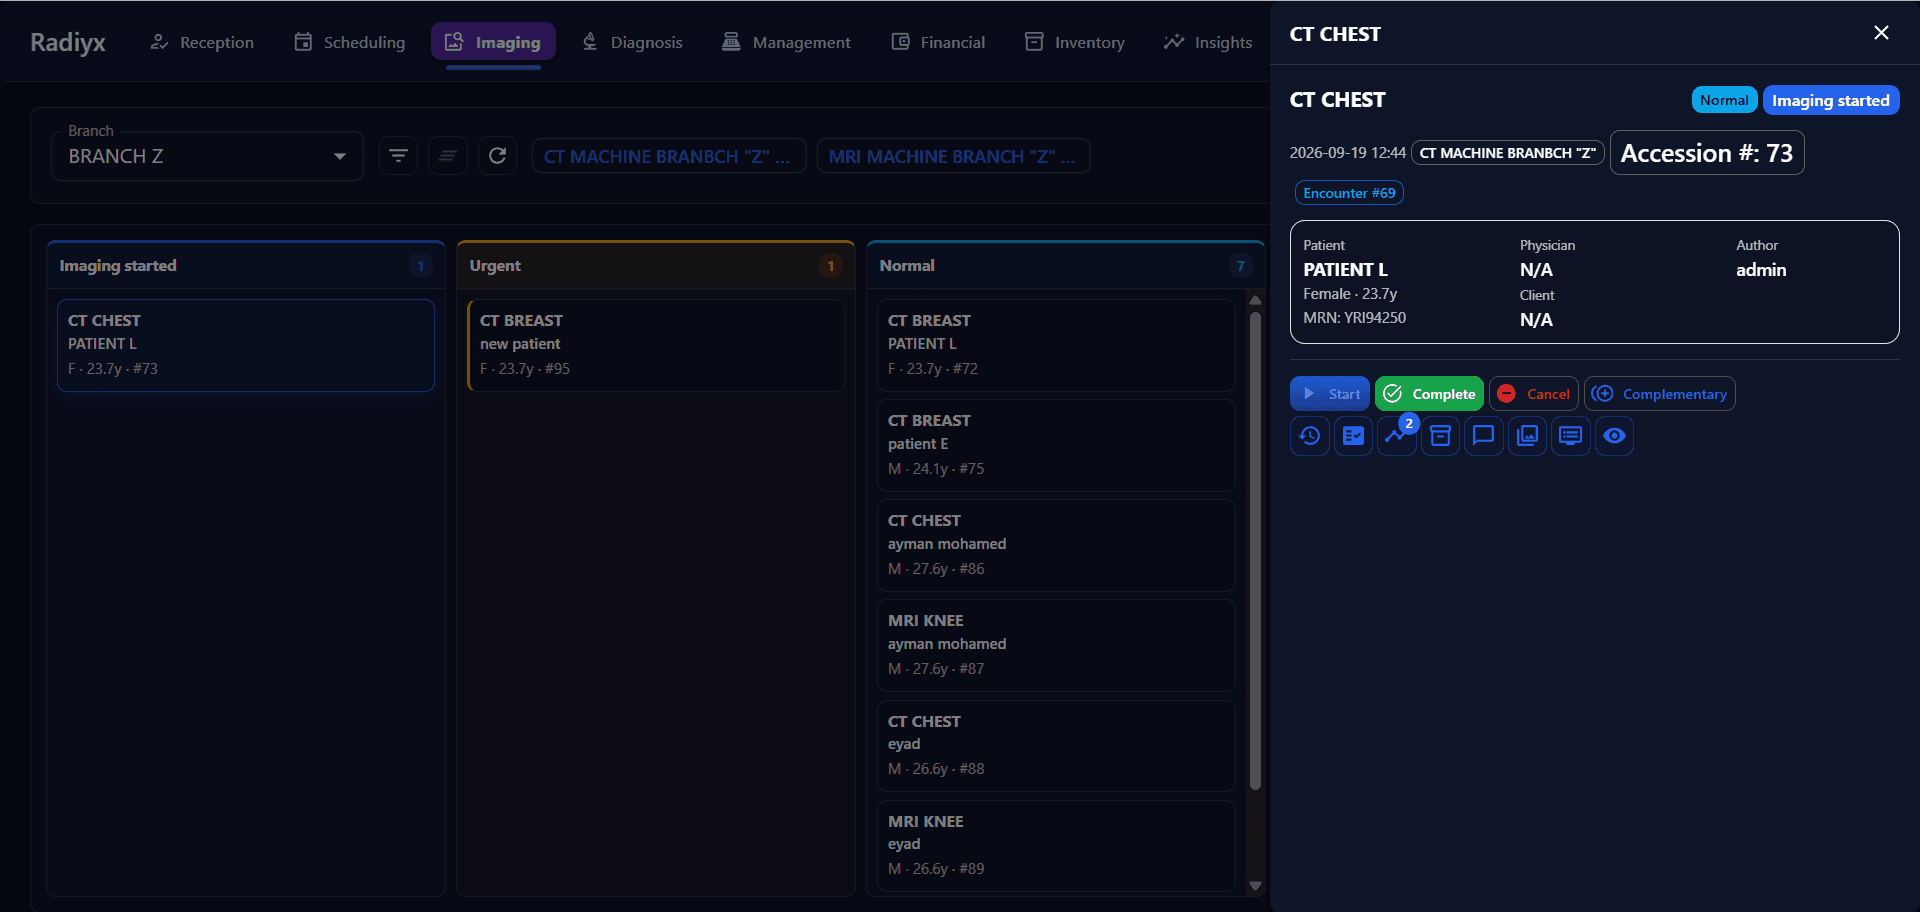The image size is (1920, 912).
Task: Open the Scheduling tab
Action: (350, 42)
